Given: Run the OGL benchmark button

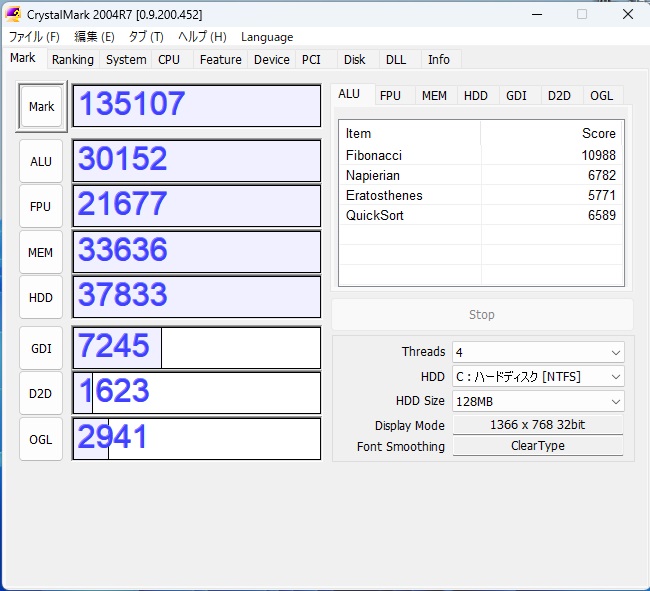Looking at the screenshot, I should pos(41,439).
